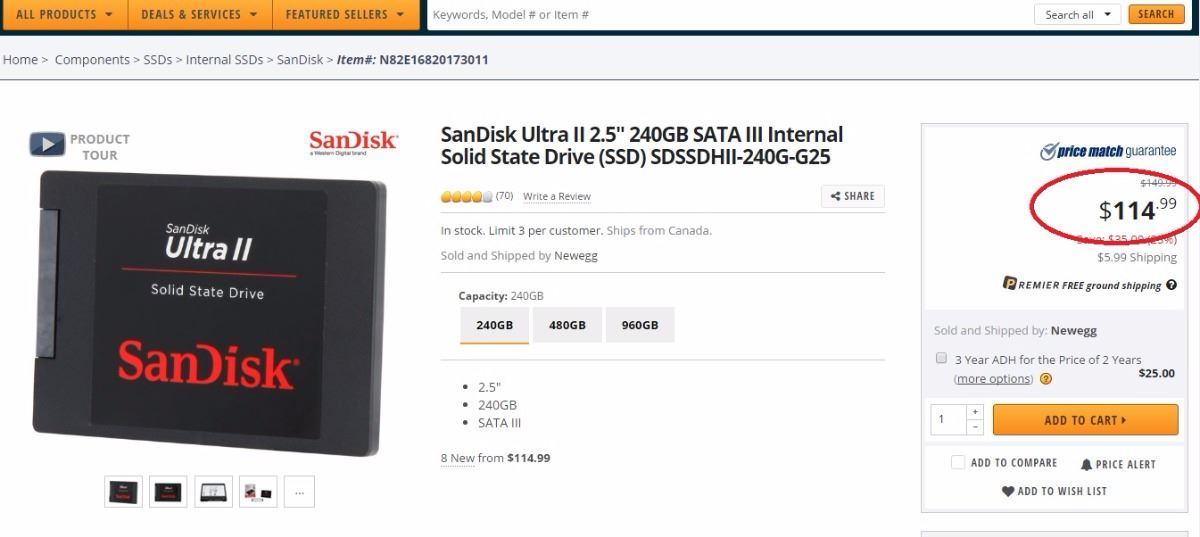Check the 3 Year ADH warranty box
The height and width of the screenshot is (537, 1200).
pos(942,358)
